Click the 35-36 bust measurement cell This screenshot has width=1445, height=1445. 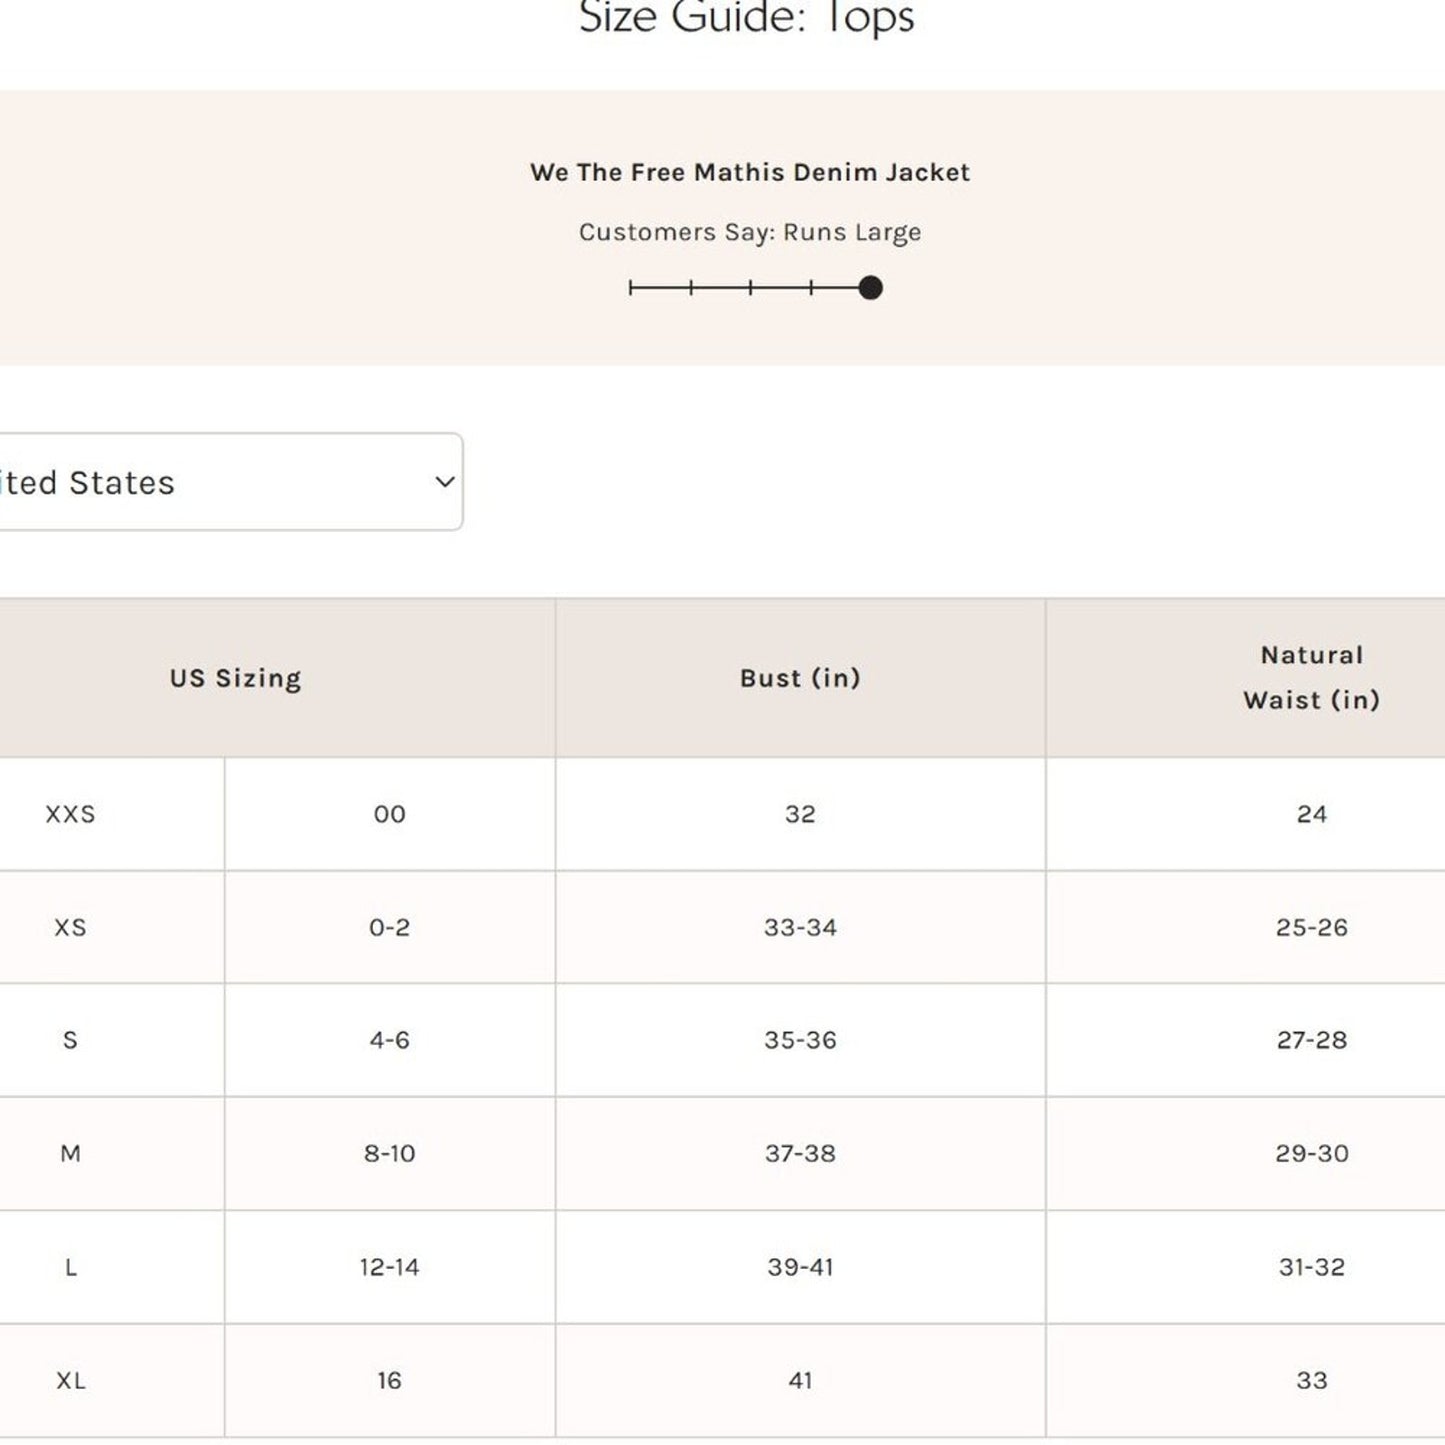(800, 1040)
